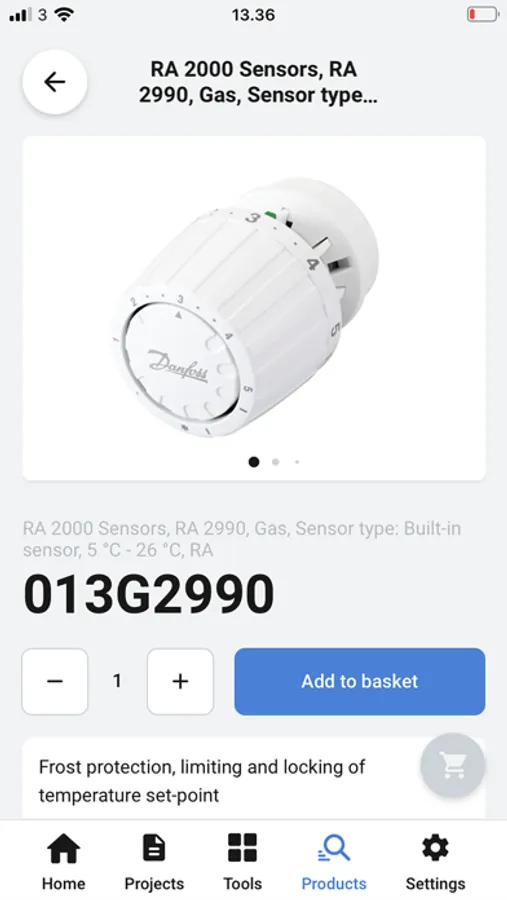Decrease quantity with the minus button
The image size is (507, 900).
tap(55, 681)
